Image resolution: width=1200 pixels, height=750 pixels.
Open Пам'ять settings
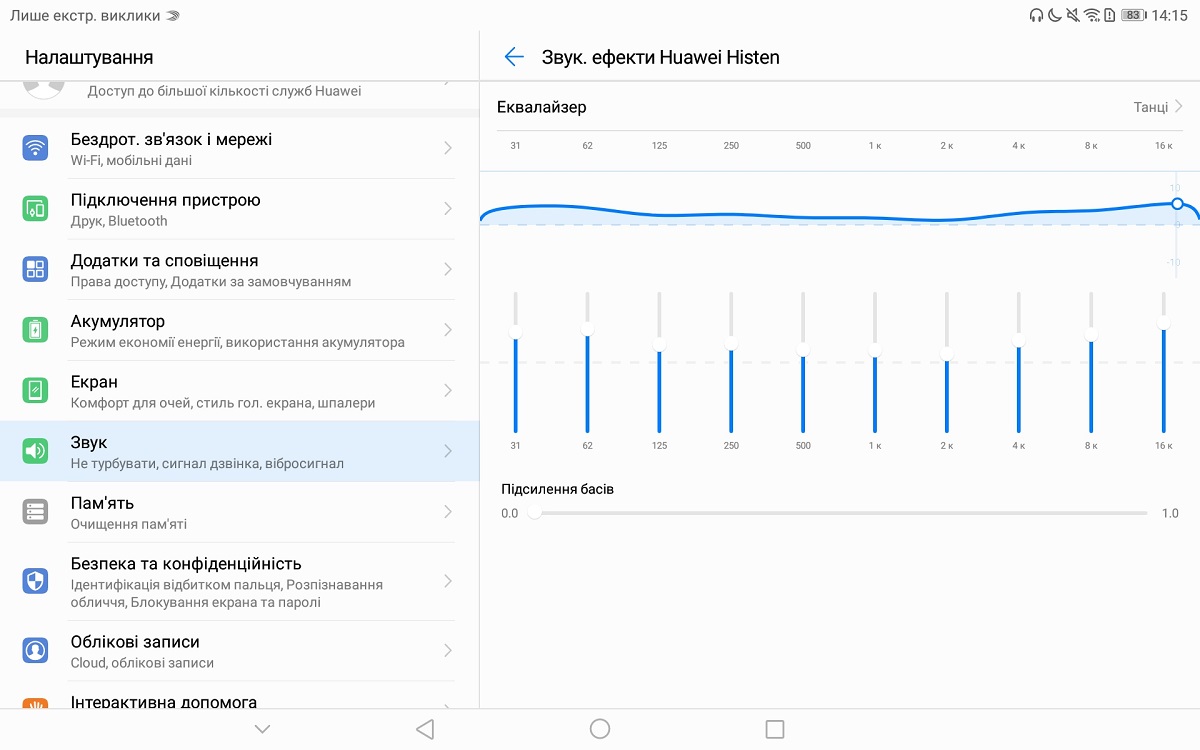(240, 512)
